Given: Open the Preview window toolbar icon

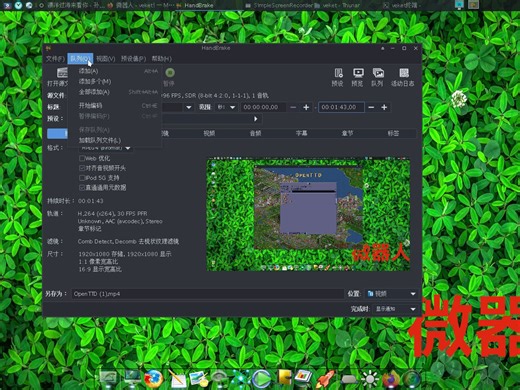Looking at the screenshot, I should [x=358, y=73].
